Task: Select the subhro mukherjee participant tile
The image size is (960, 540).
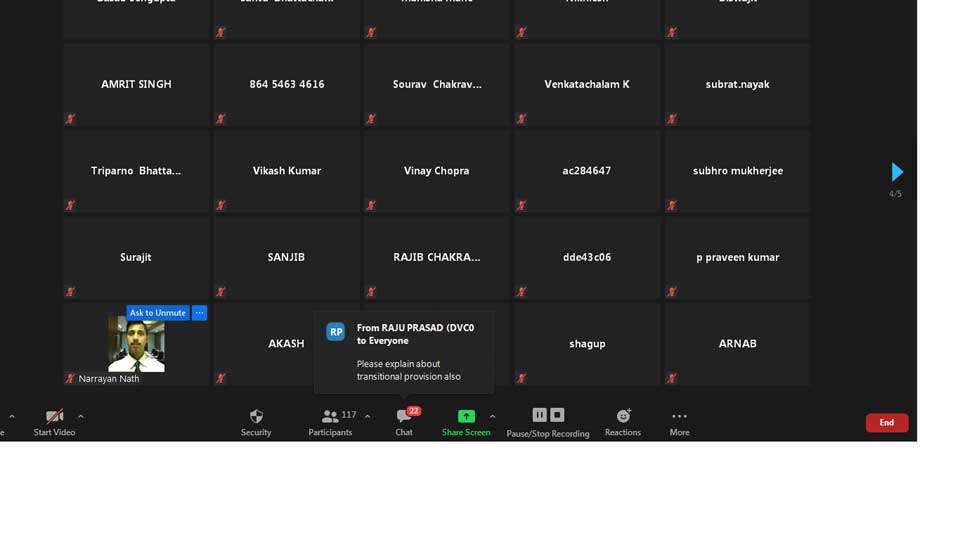Action: point(738,171)
